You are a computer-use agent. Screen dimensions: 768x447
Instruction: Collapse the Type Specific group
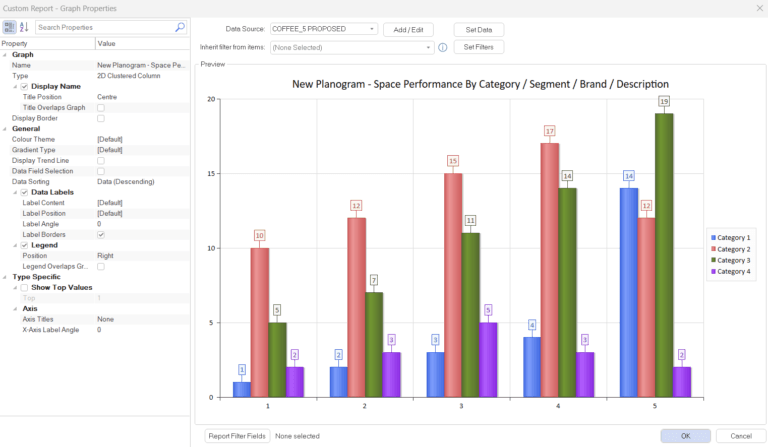[x=5, y=277]
